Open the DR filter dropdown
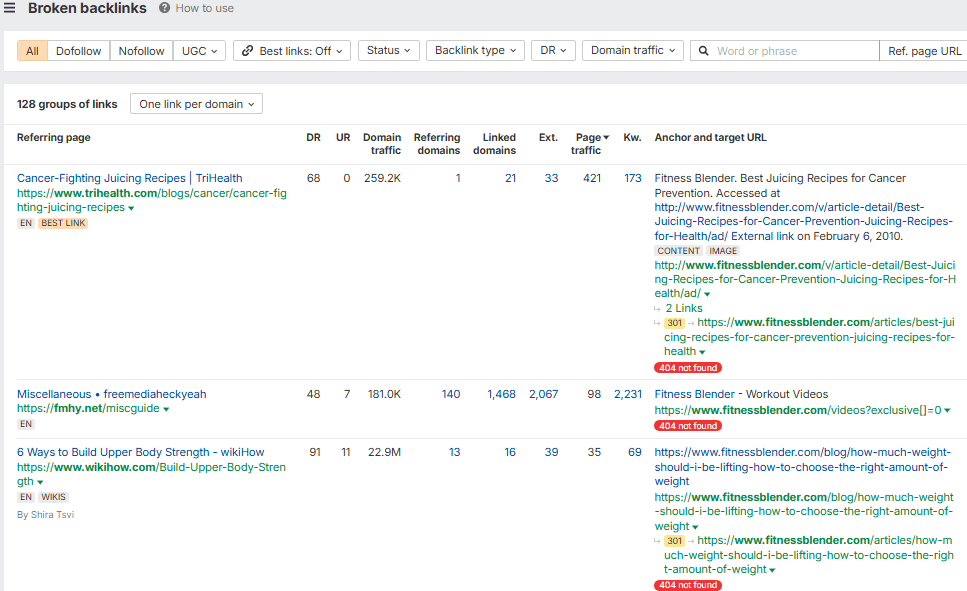Screen dimensions: 967x591 (x=553, y=51)
